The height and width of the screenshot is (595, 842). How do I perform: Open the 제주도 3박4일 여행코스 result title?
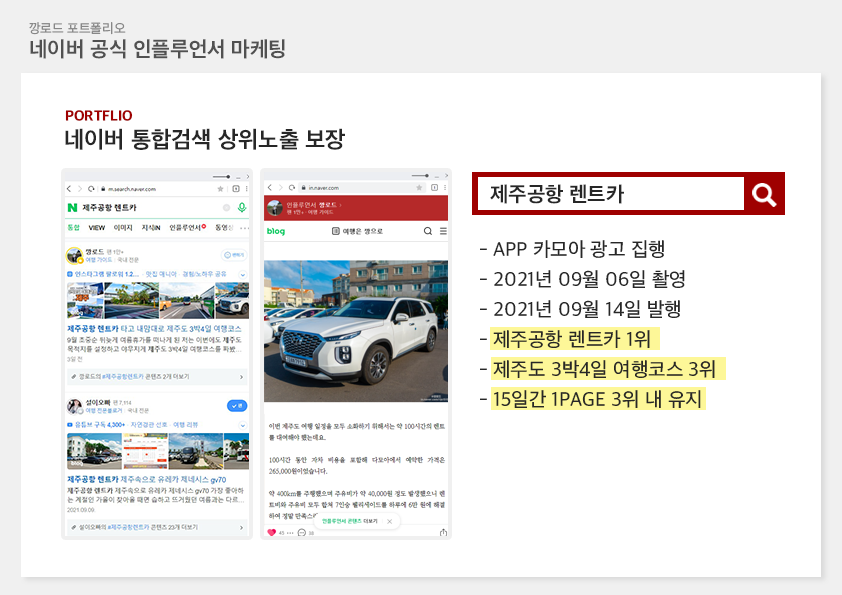coord(157,328)
